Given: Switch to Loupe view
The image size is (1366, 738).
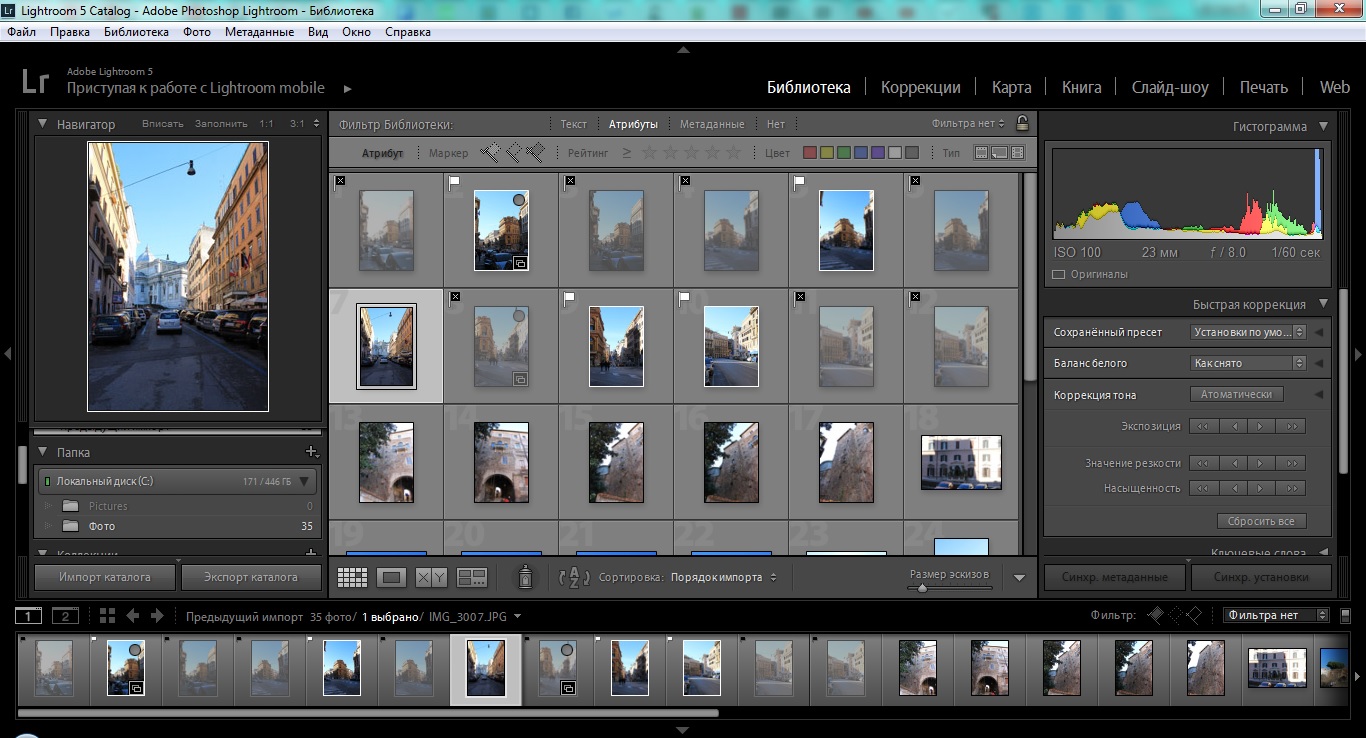Looking at the screenshot, I should (392, 577).
